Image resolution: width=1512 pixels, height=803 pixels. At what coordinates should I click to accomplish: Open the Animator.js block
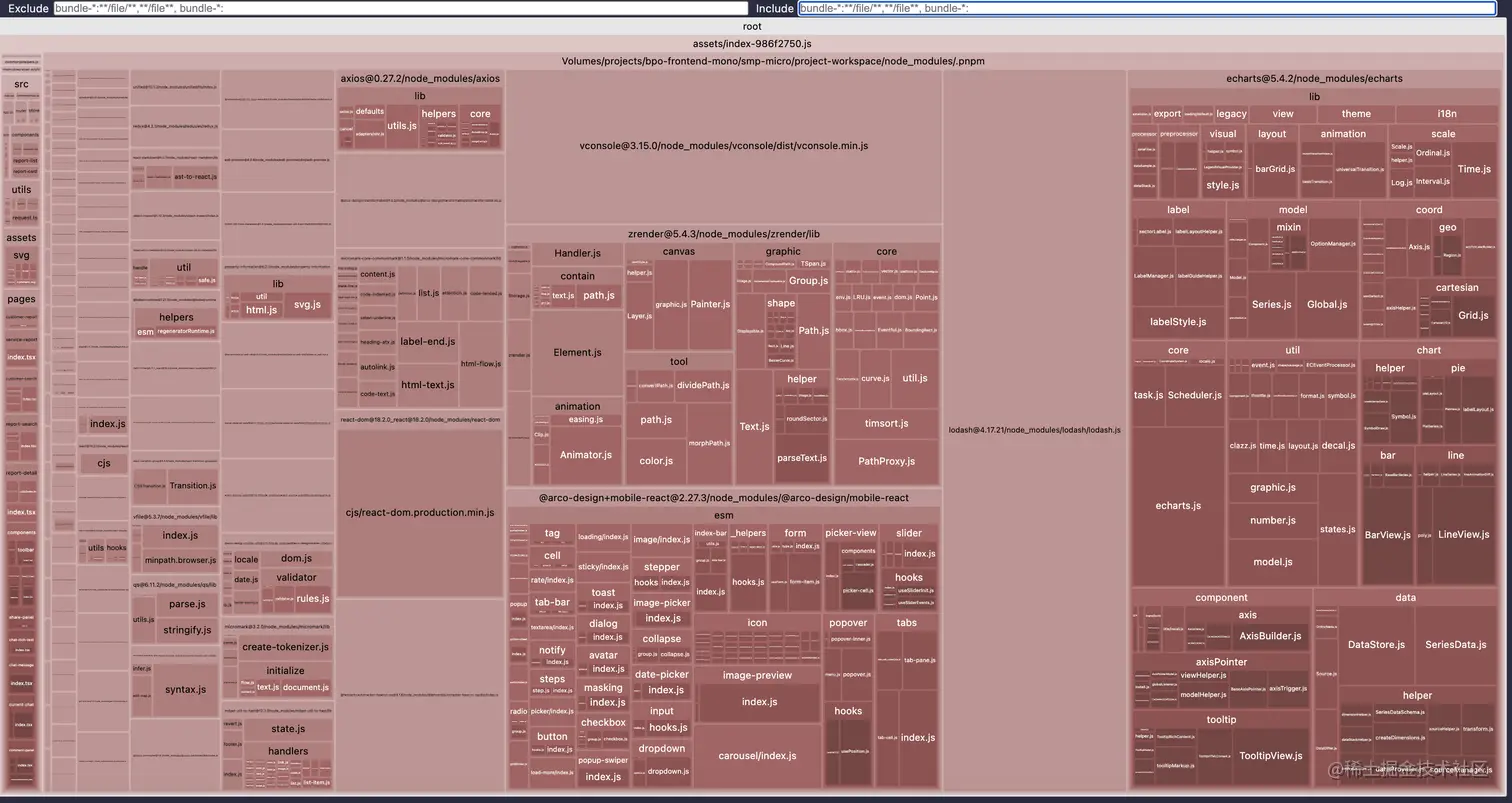[x=585, y=455]
